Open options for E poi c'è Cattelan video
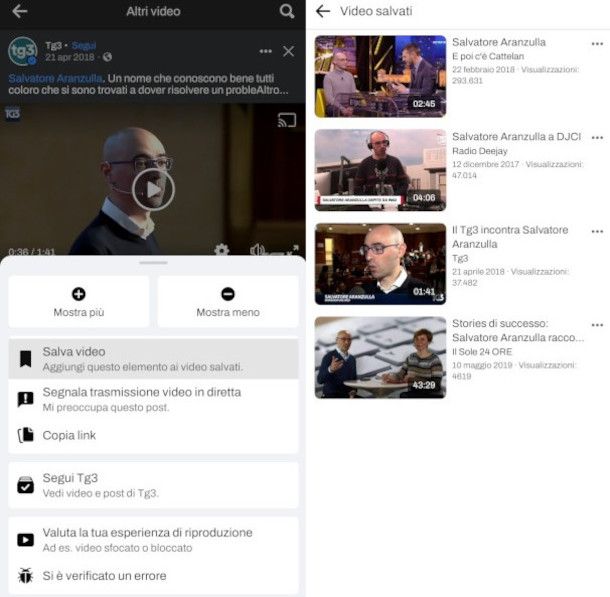The height and width of the screenshot is (597, 610). coord(597,44)
